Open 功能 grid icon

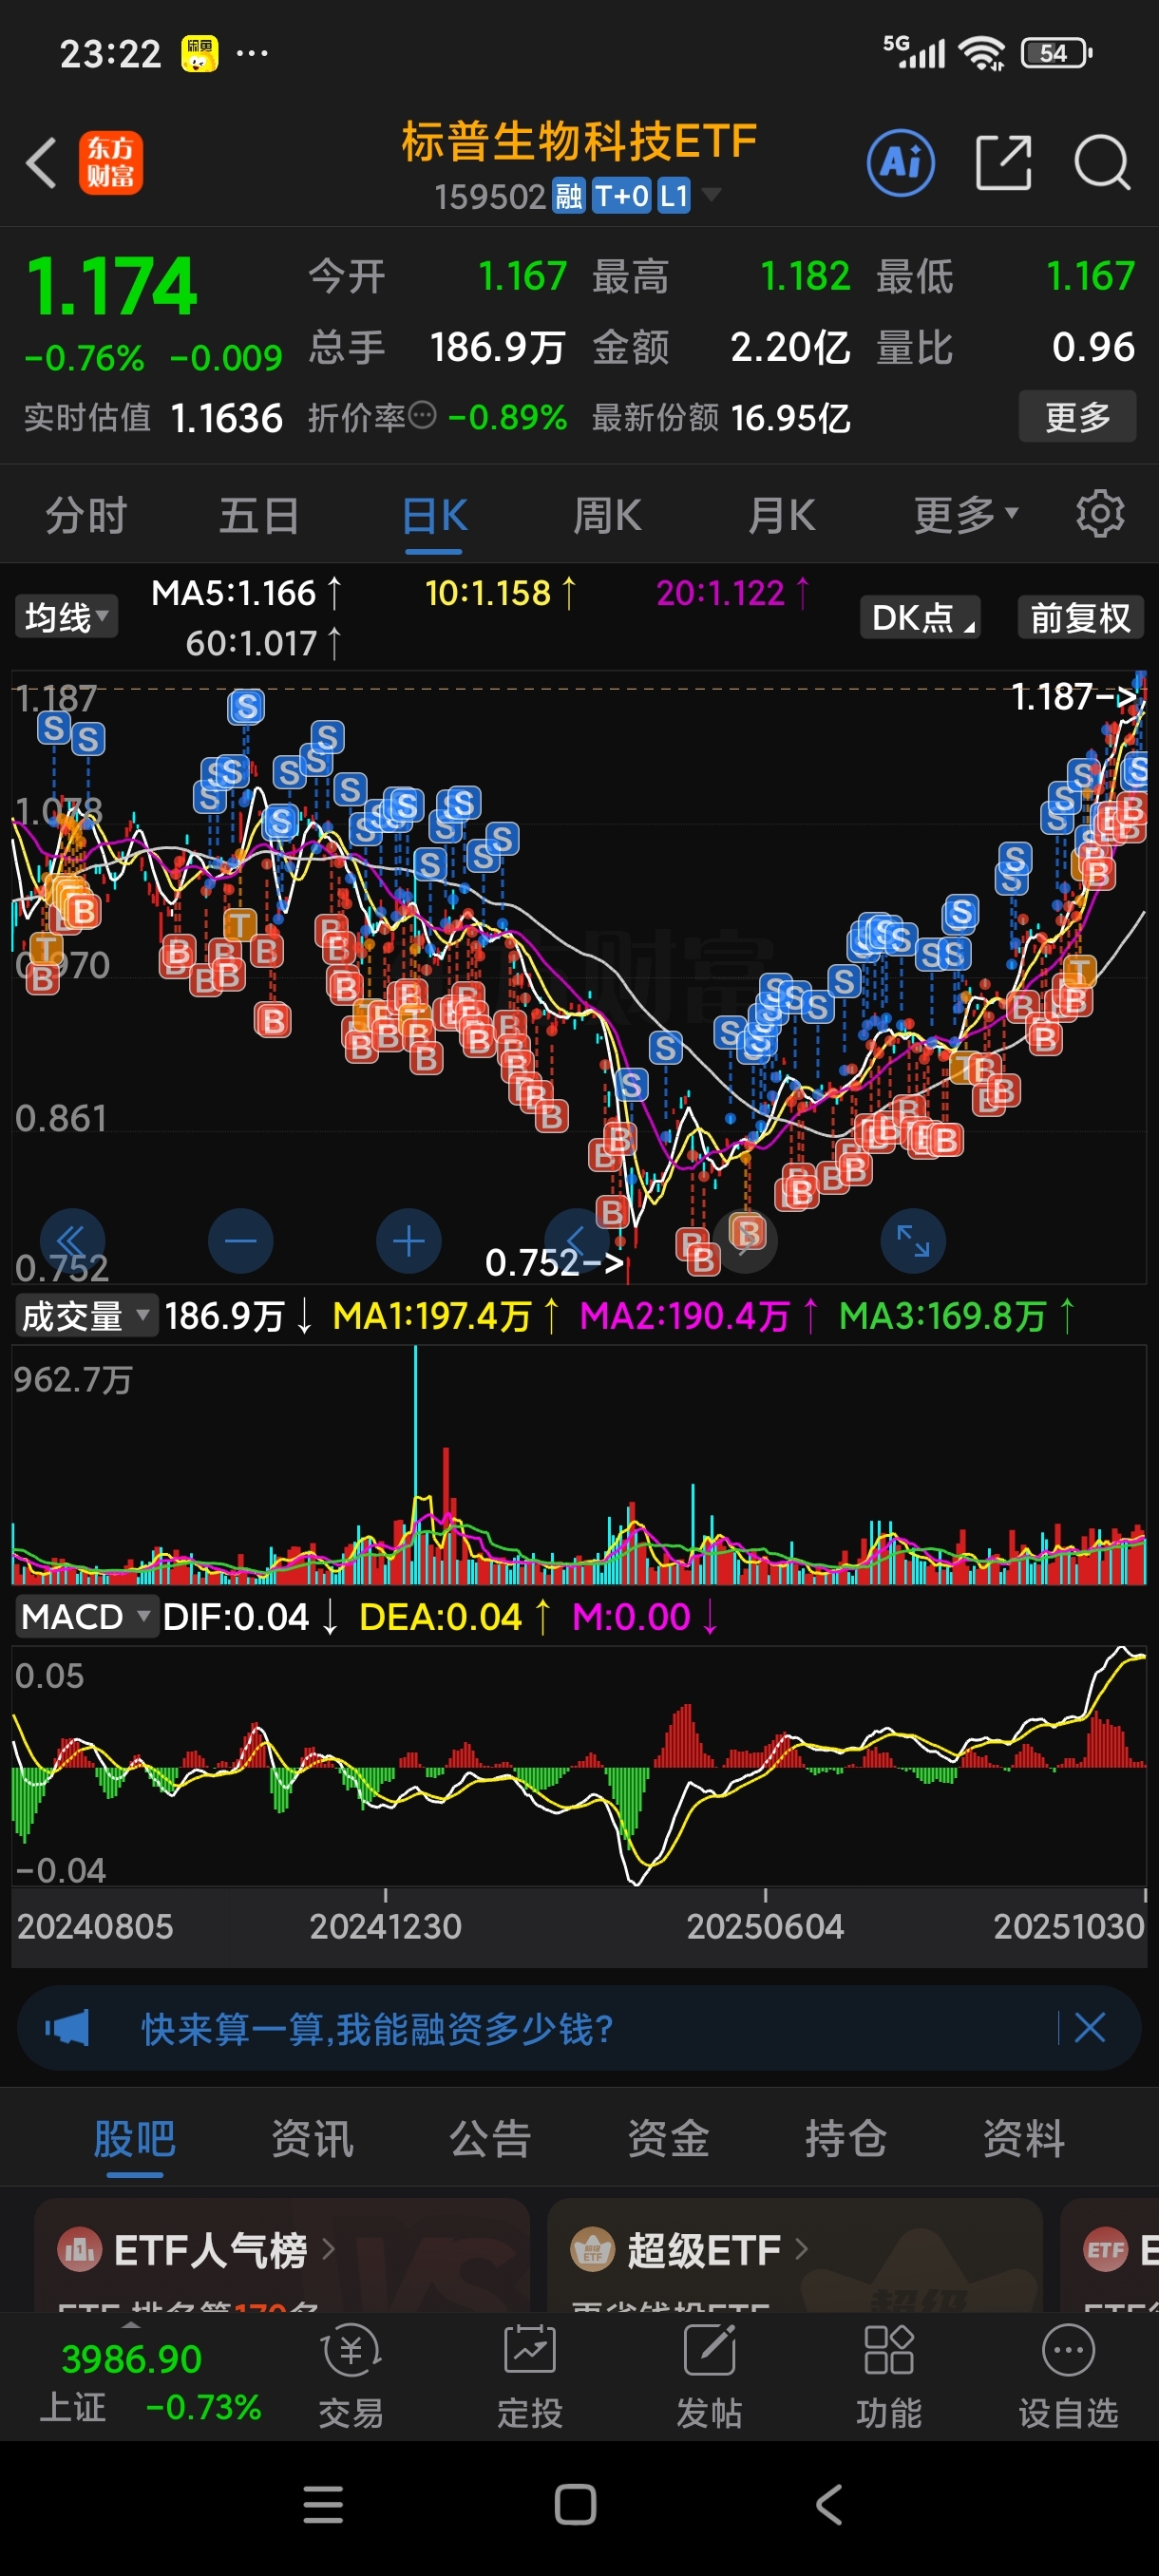coord(888,2377)
